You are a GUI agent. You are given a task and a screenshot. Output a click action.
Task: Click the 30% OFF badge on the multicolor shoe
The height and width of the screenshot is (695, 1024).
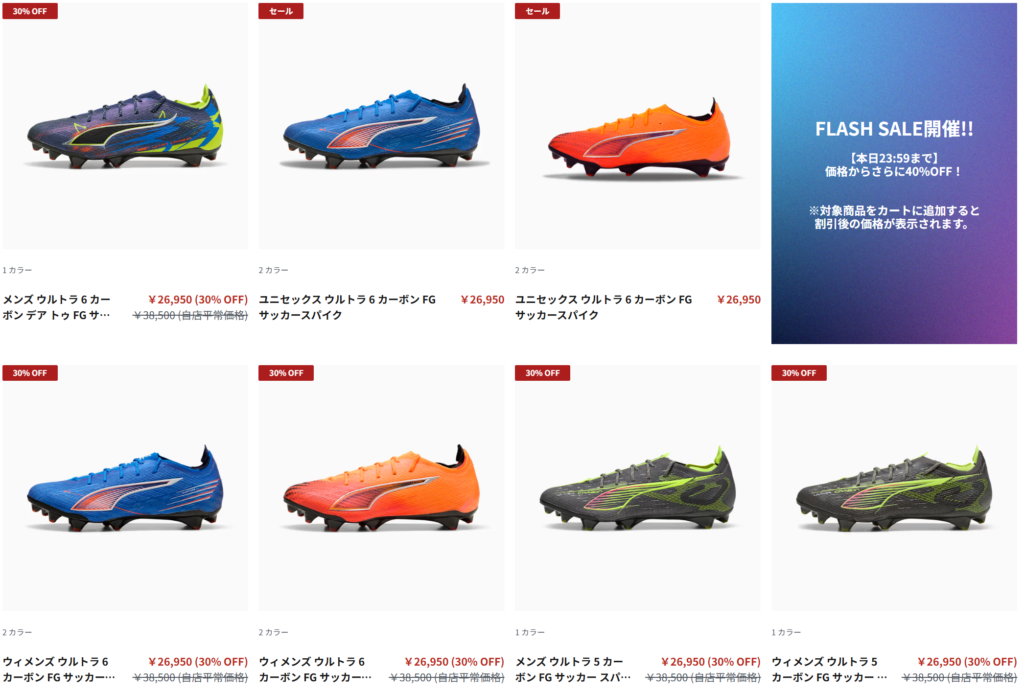point(30,11)
